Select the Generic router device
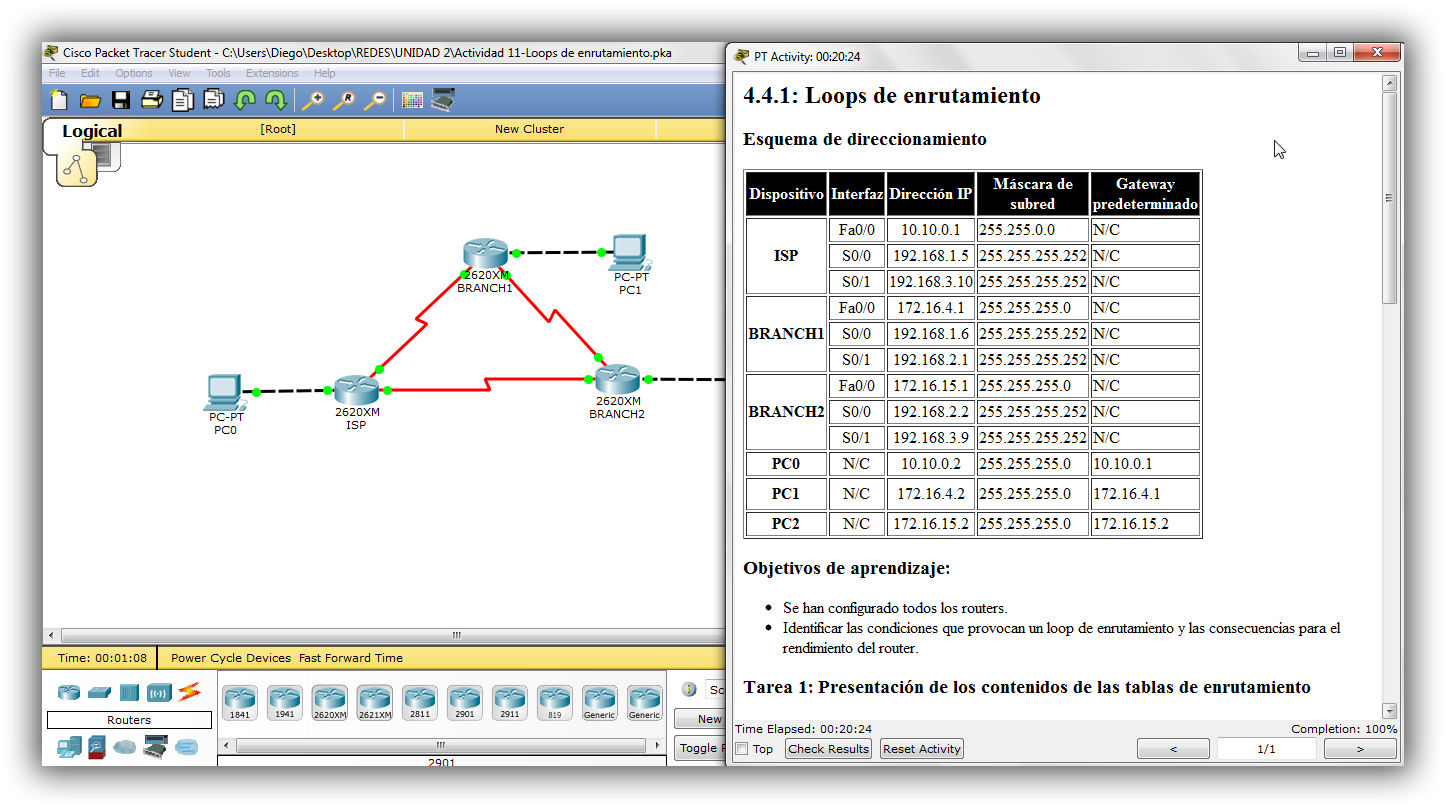Screen dimensions: 1446x808 tap(599, 703)
